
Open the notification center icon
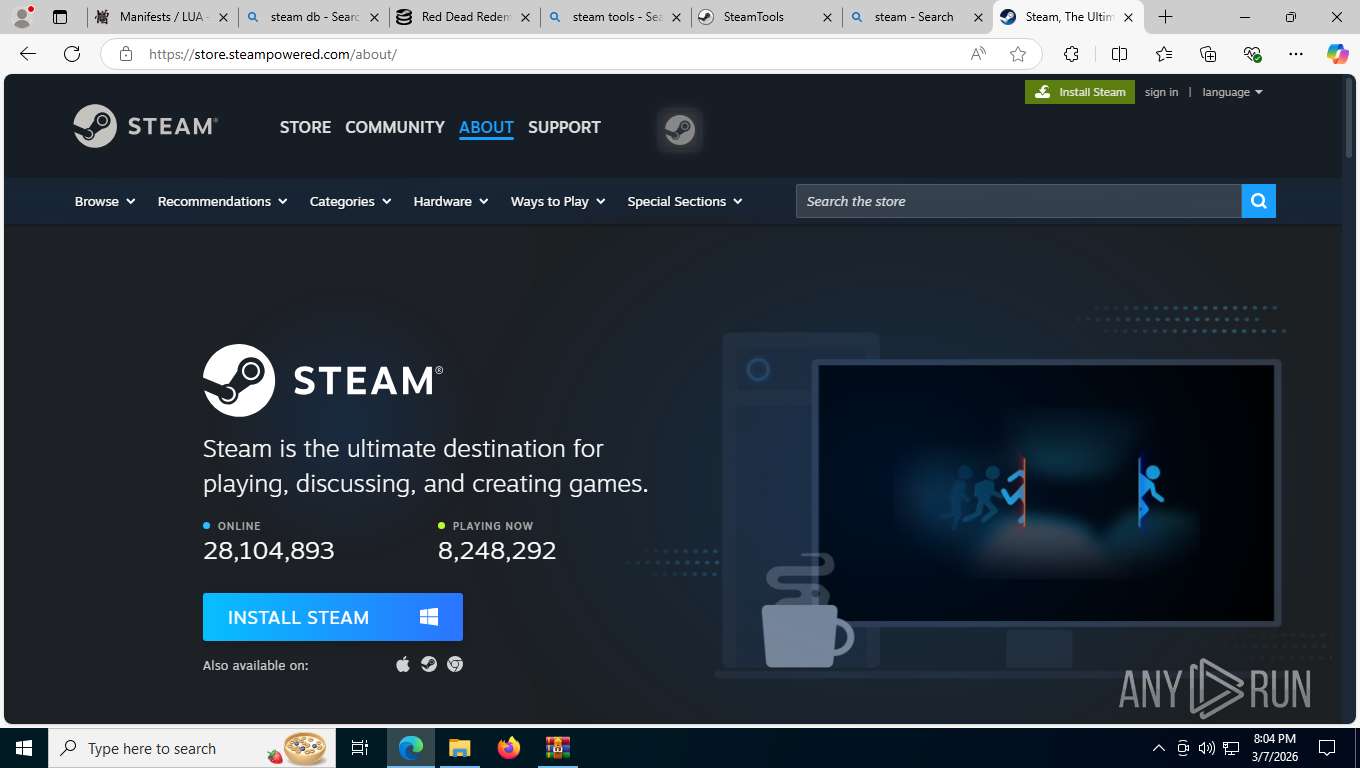(x=1327, y=748)
